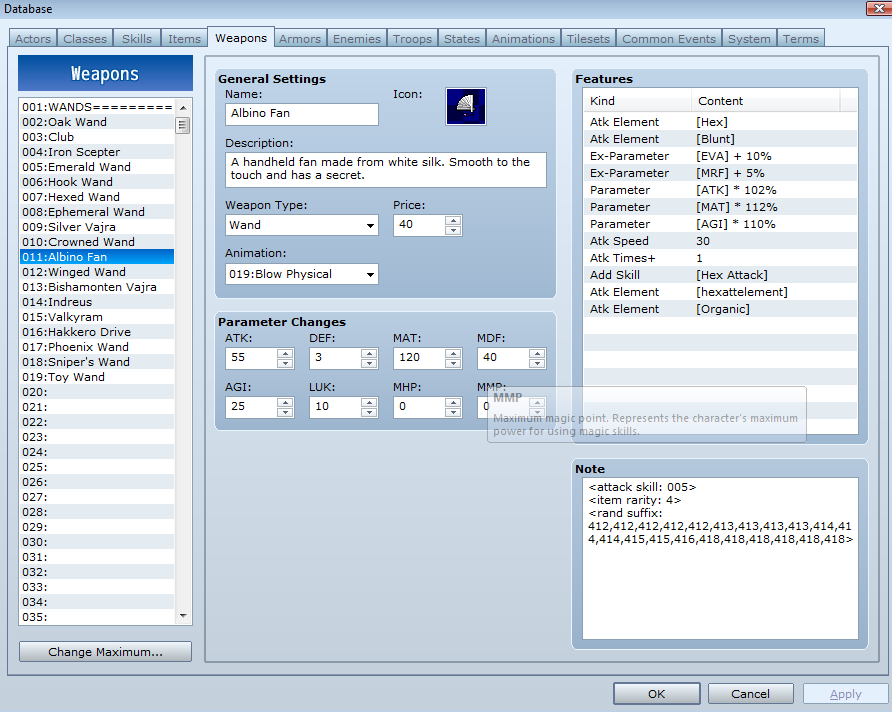The image size is (892, 712).
Task: Select the Atk Element [Organic] feature row
Action: 720,309
